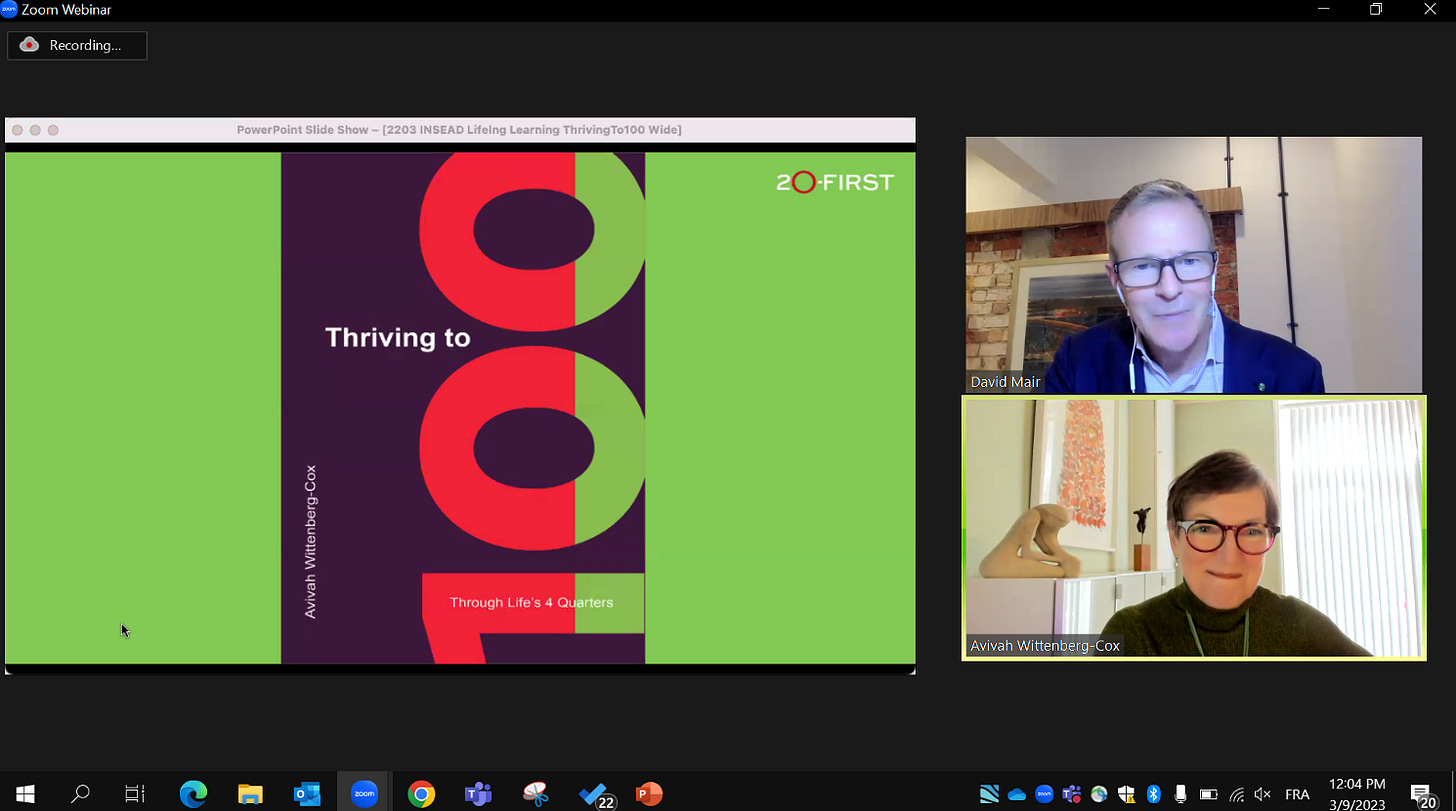1456x811 pixels.
Task: Click the Recording indicator badge
Action: click(77, 45)
